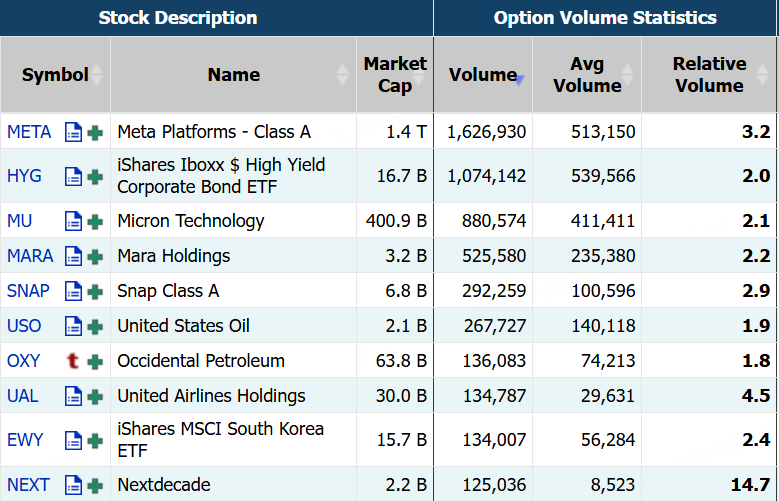
Task: Sort by the Avg Volume column header
Action: click(x=587, y=75)
